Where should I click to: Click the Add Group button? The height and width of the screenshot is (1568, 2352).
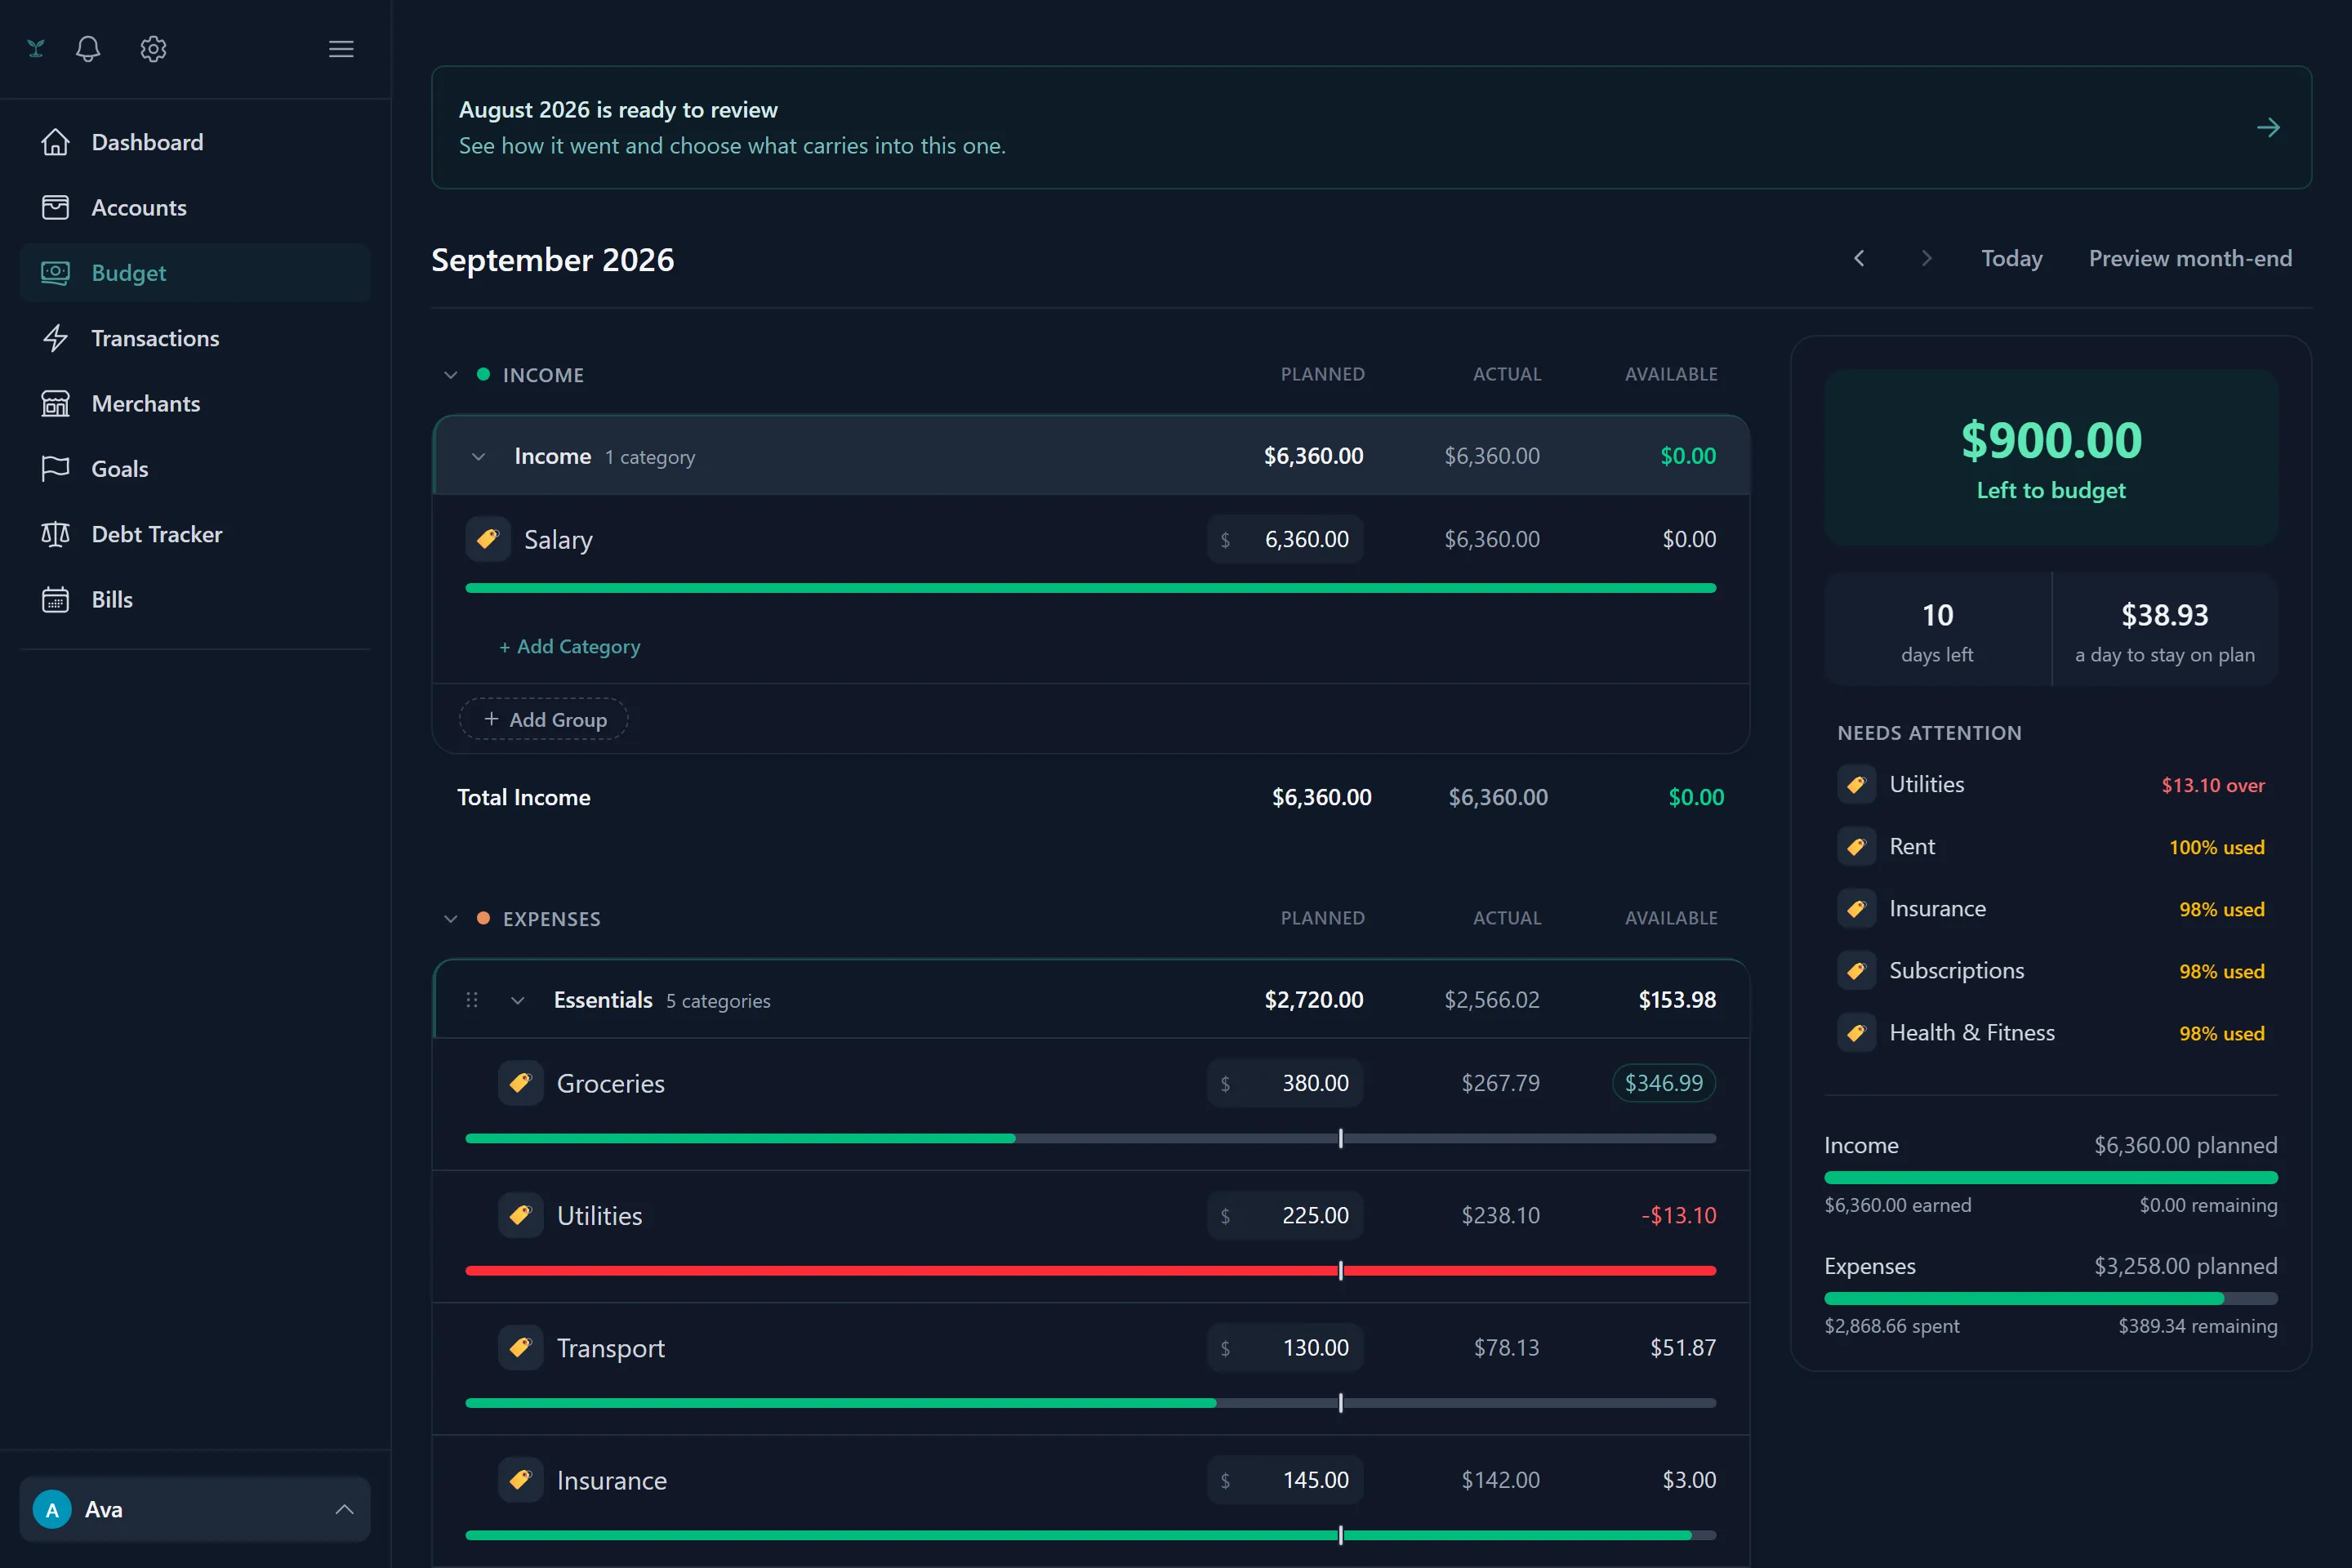coord(544,719)
